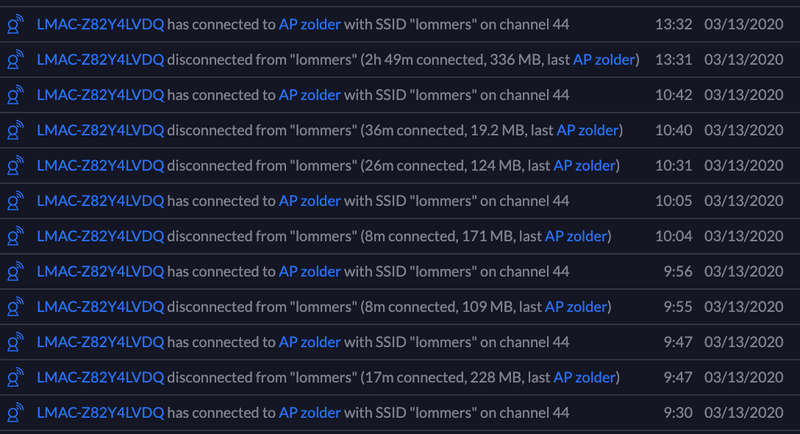Open AP zolder link in the 13:31 disconnect event

click(x=604, y=60)
